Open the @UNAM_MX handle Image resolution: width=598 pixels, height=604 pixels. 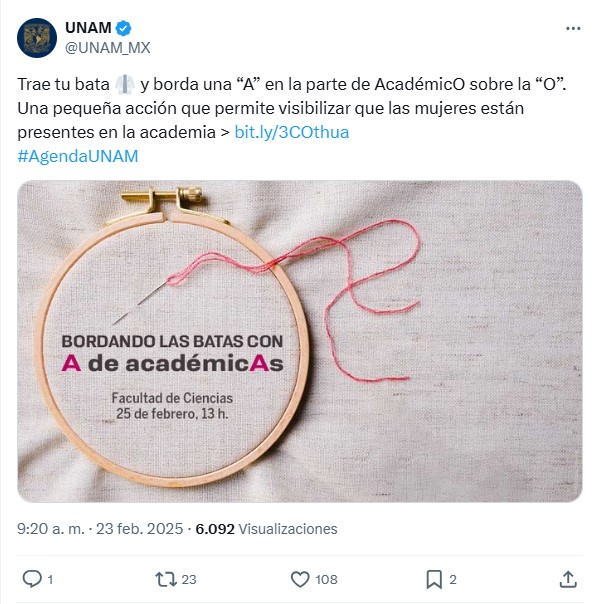coord(108,48)
